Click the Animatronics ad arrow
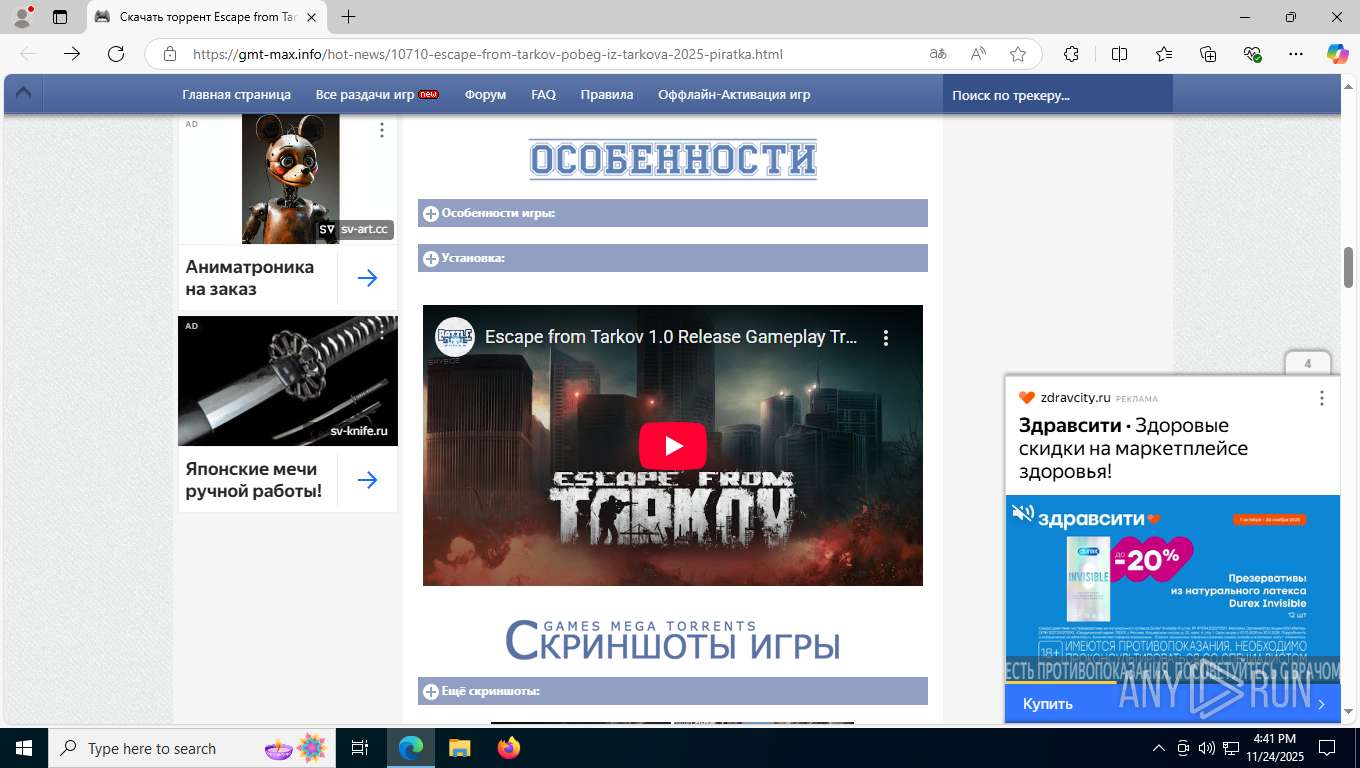This screenshot has height=768, width=1360. point(367,278)
